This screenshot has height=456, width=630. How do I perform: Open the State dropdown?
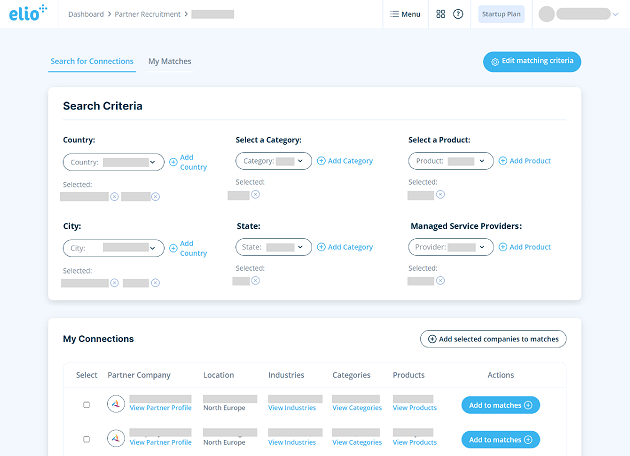point(274,247)
